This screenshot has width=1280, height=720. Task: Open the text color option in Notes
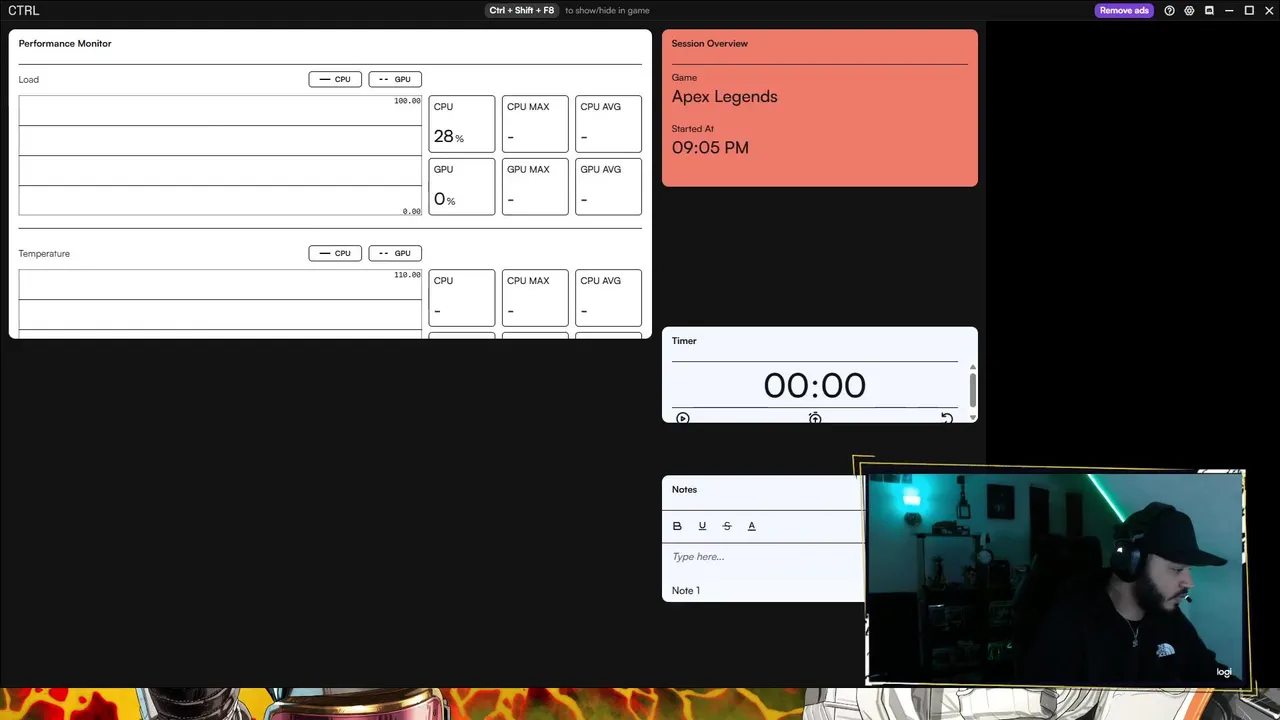coord(752,526)
